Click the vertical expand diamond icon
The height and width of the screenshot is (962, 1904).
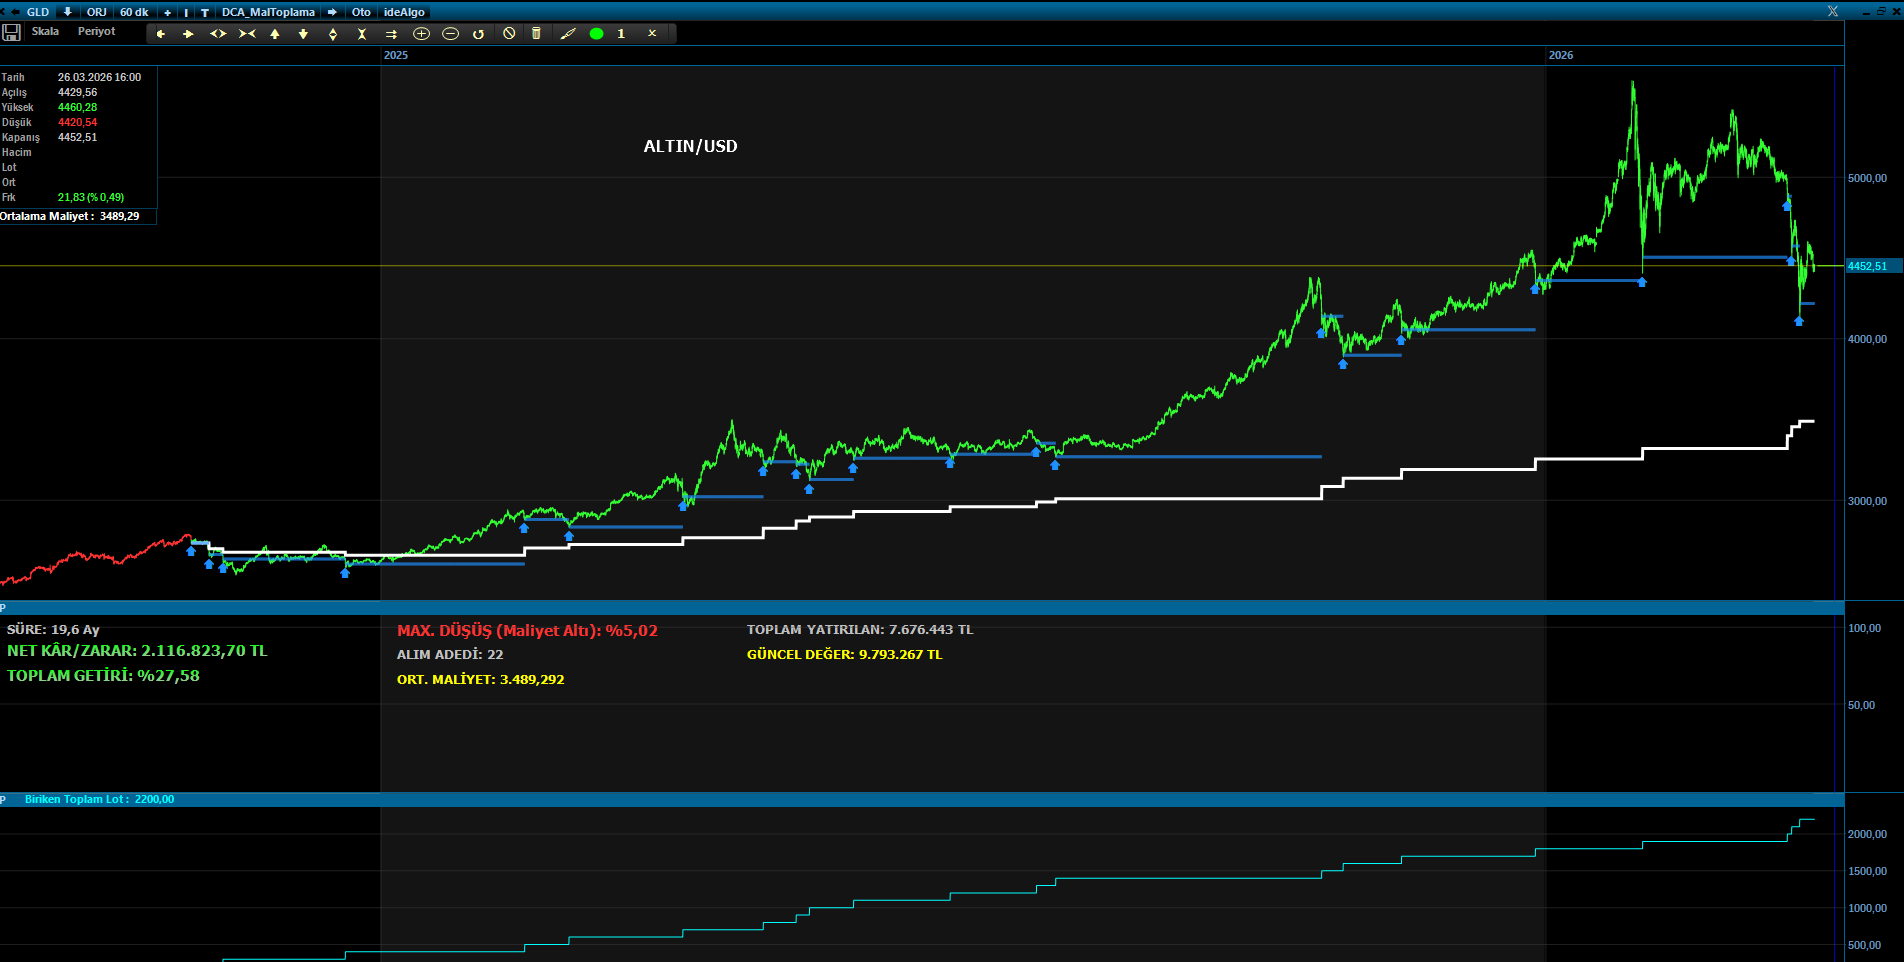coord(333,34)
